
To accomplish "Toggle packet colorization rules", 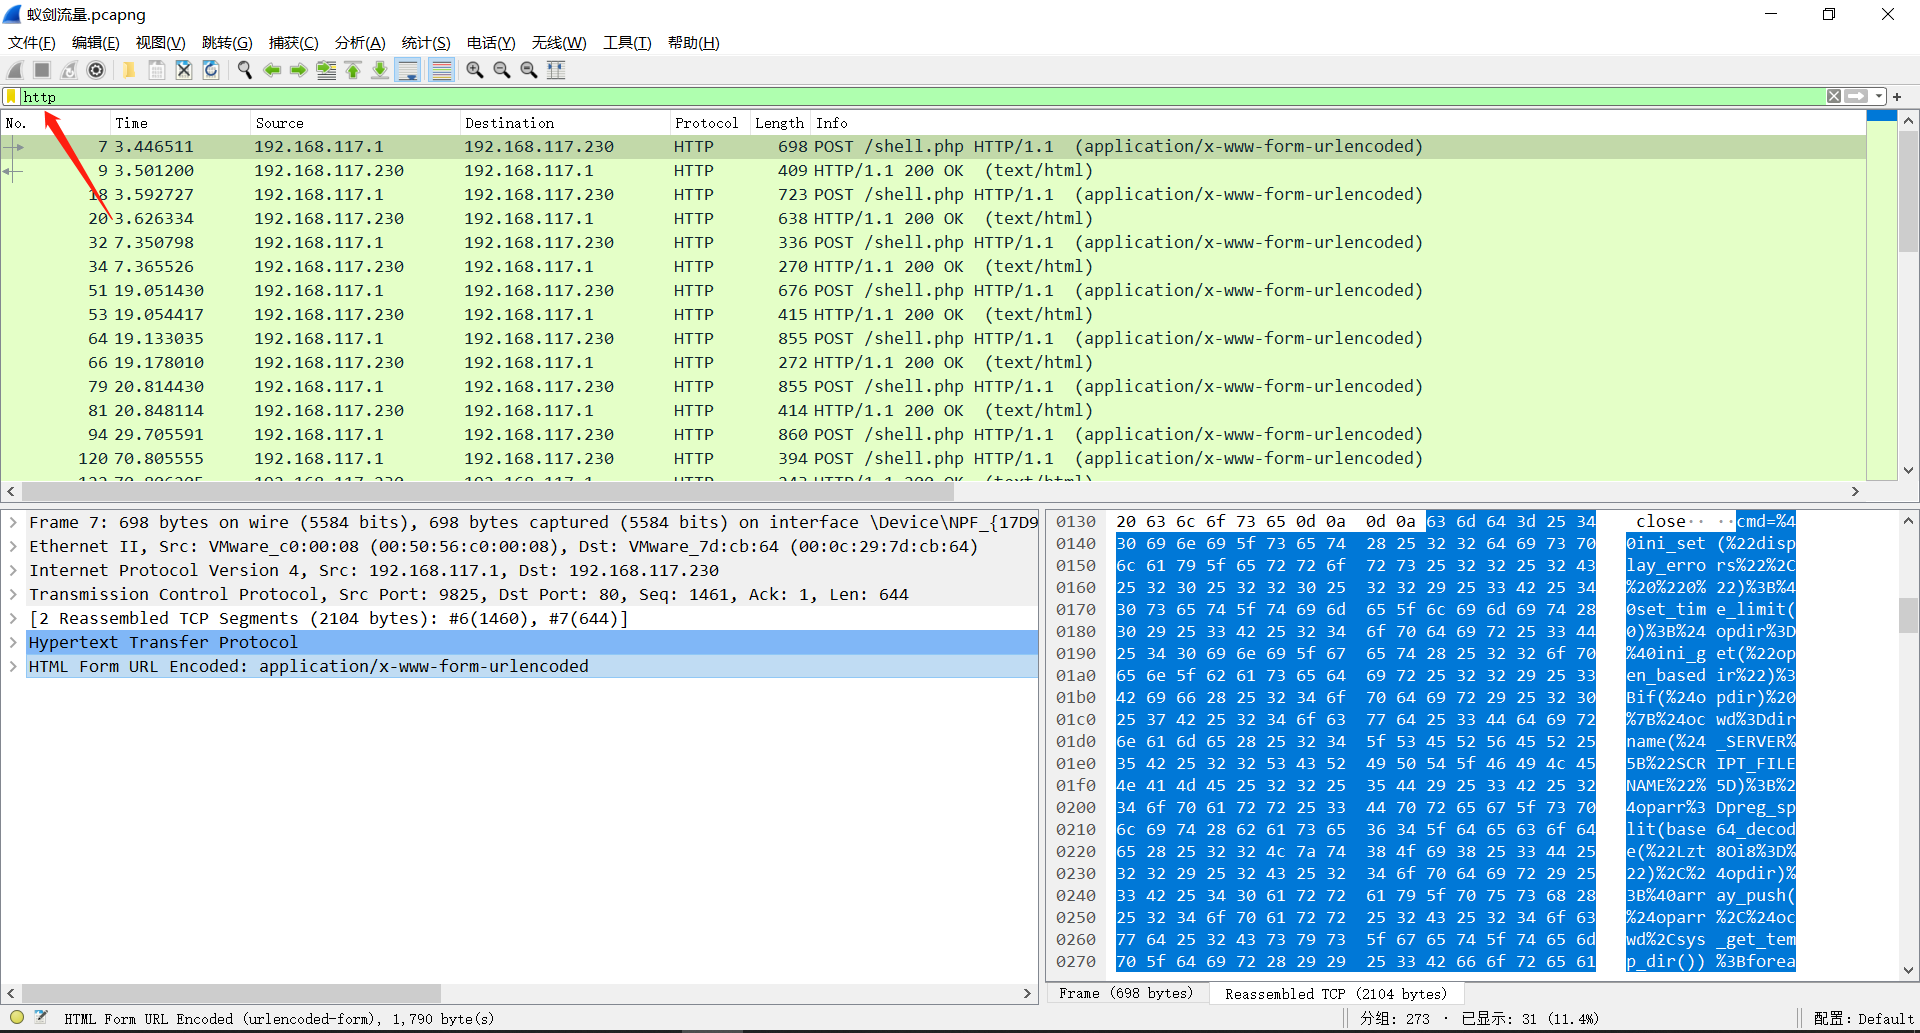I will pos(441,70).
